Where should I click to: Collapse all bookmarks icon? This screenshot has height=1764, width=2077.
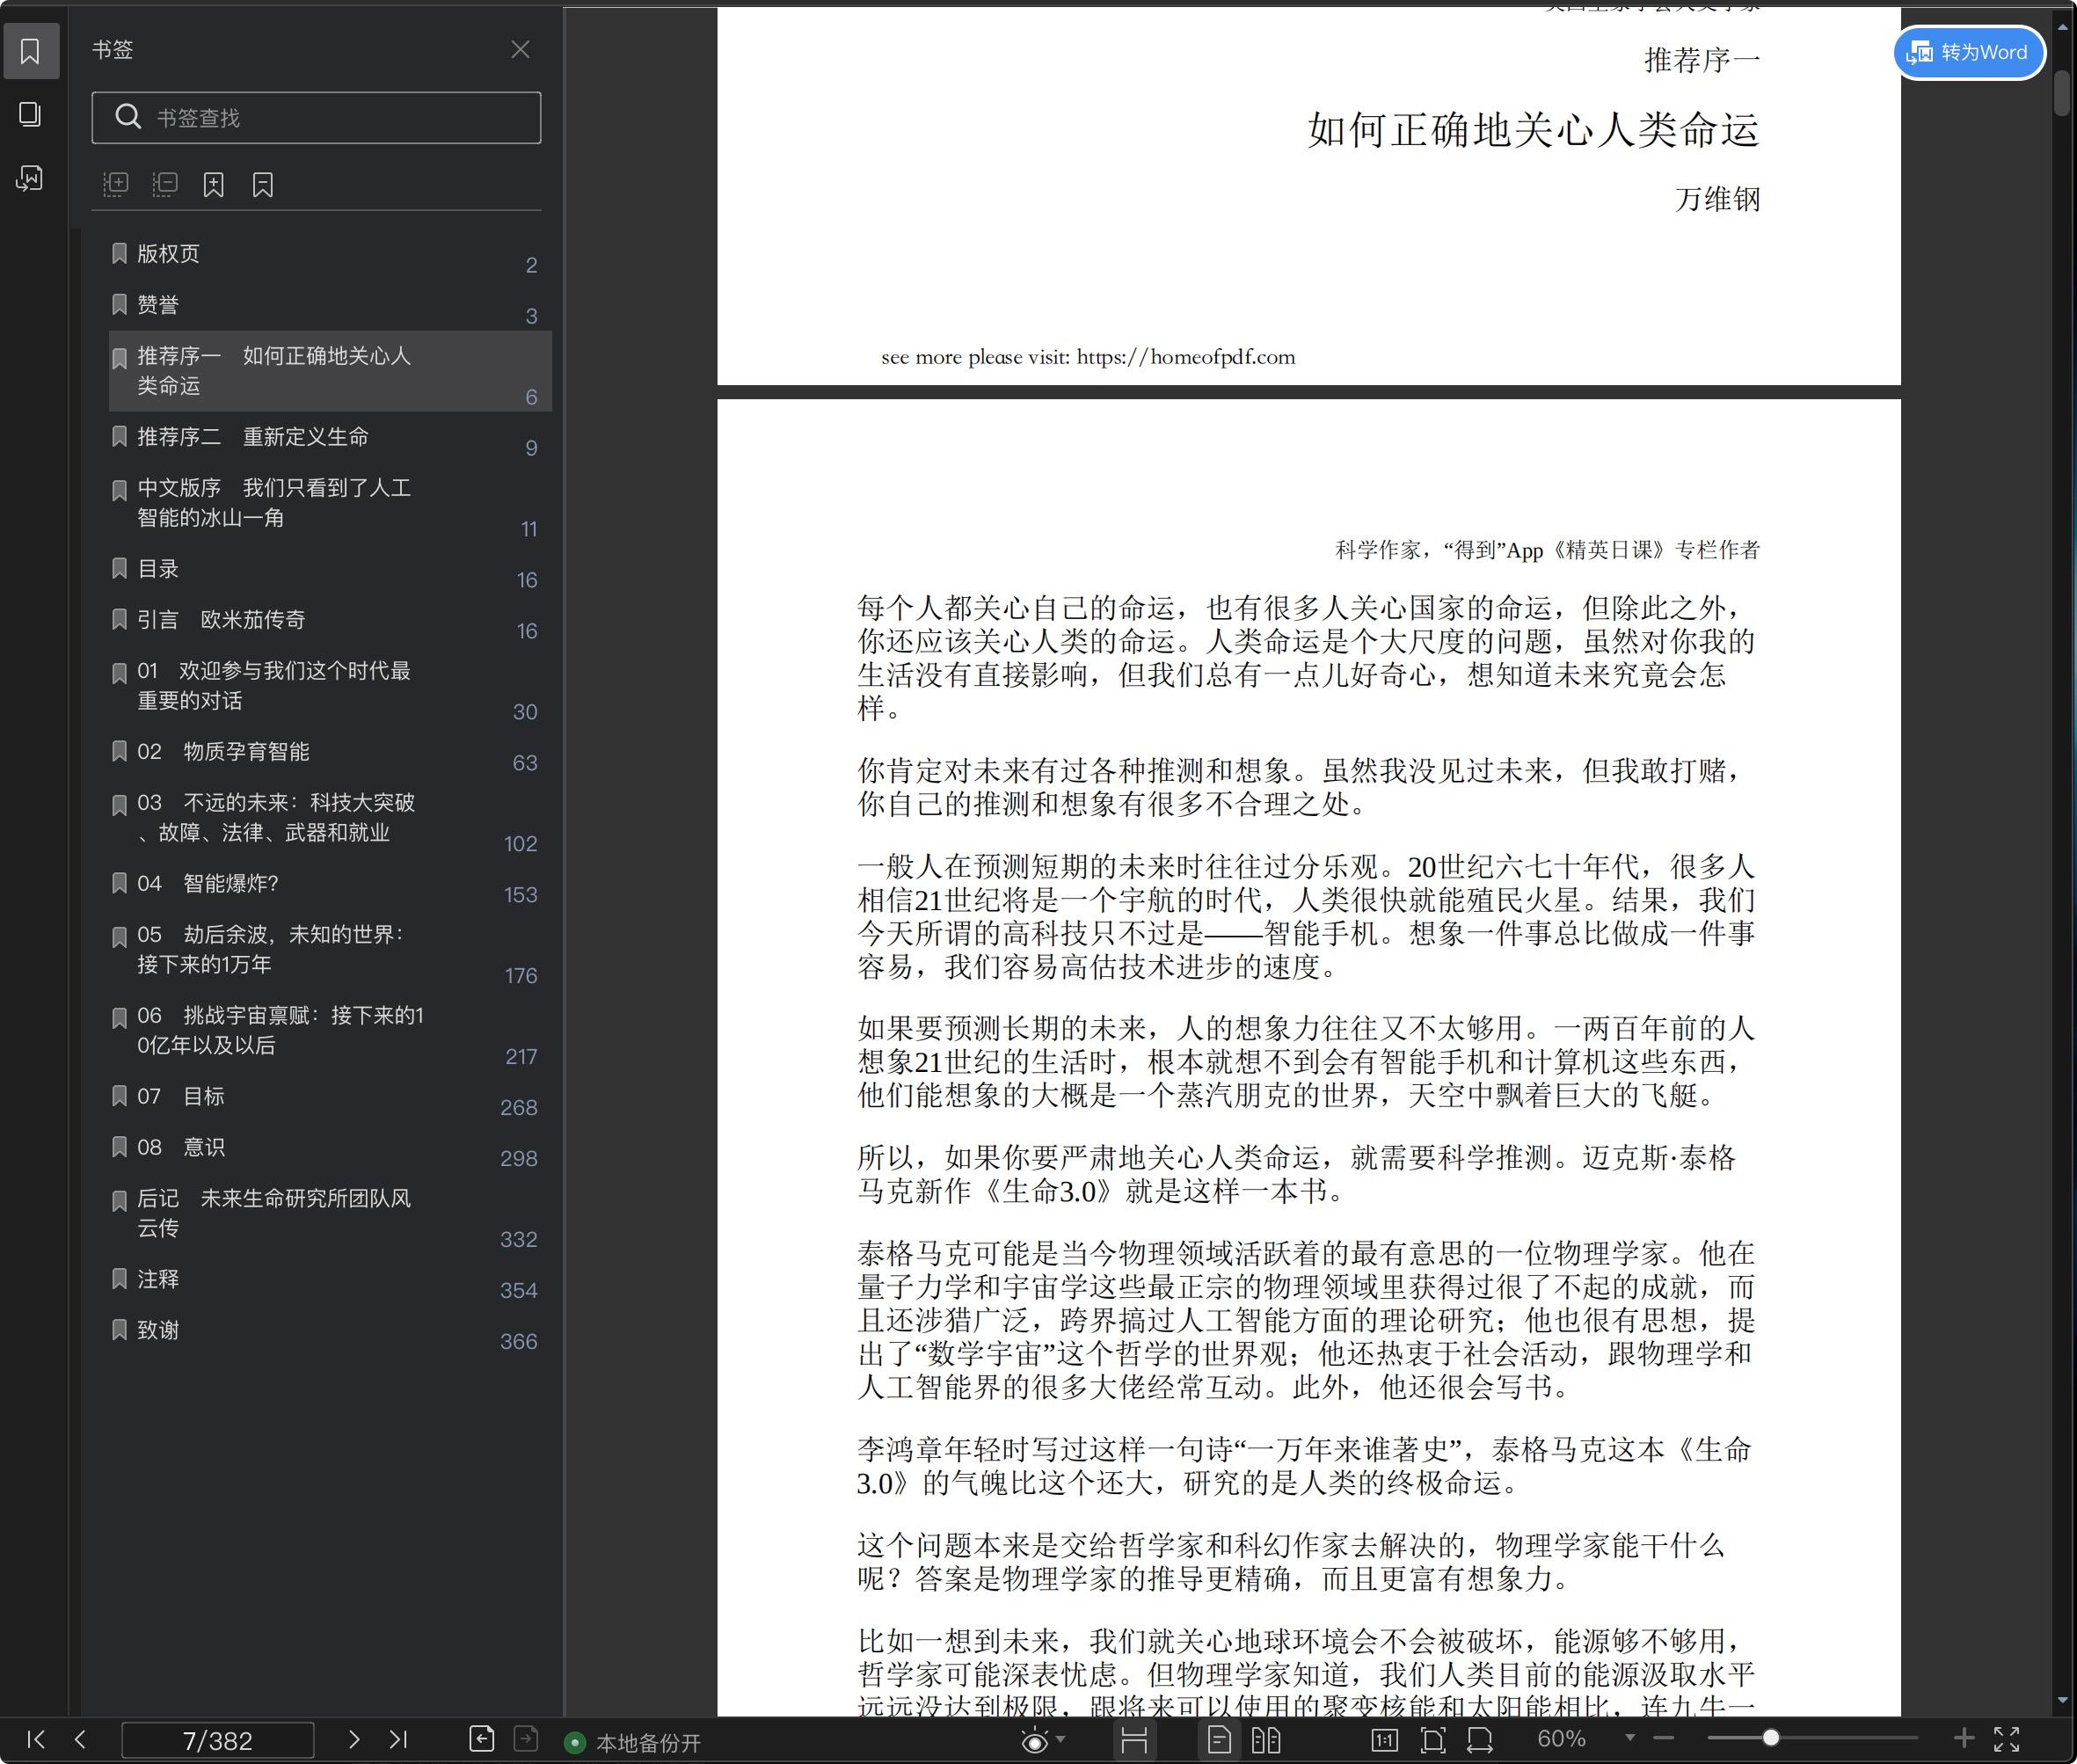[165, 184]
